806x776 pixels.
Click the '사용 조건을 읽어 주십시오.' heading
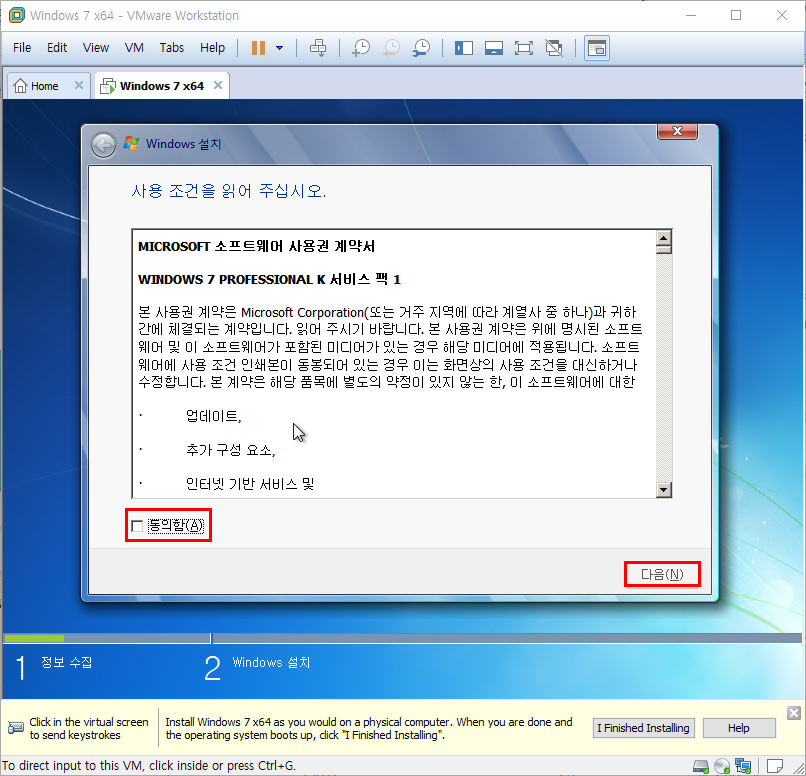(229, 191)
